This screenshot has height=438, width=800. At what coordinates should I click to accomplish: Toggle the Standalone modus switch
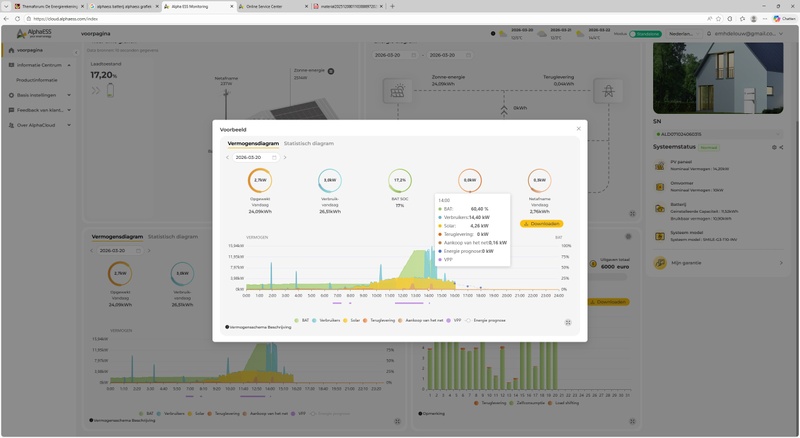645,34
